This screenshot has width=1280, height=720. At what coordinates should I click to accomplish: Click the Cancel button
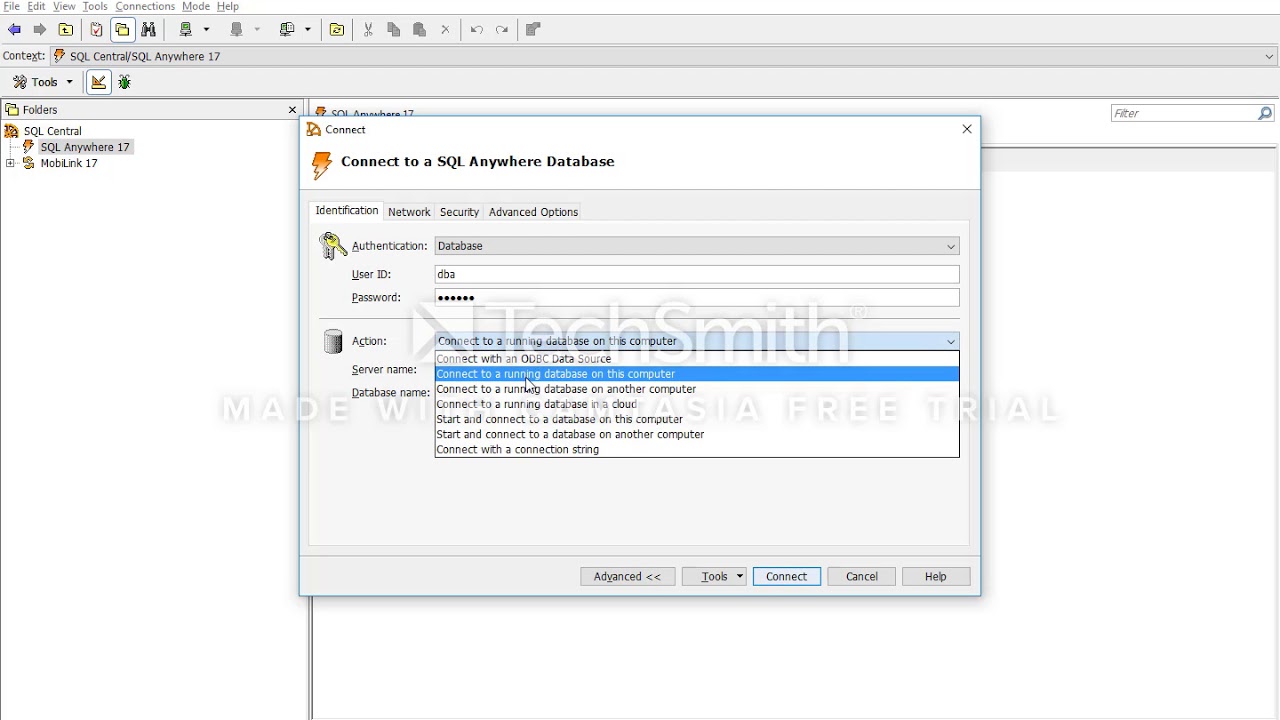pos(861,577)
